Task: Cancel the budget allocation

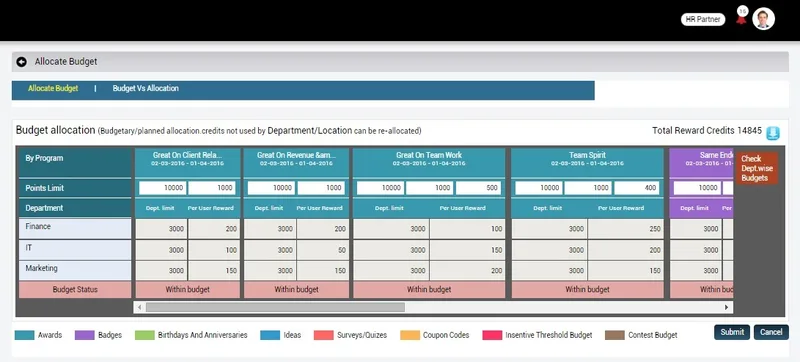Action: click(x=771, y=332)
